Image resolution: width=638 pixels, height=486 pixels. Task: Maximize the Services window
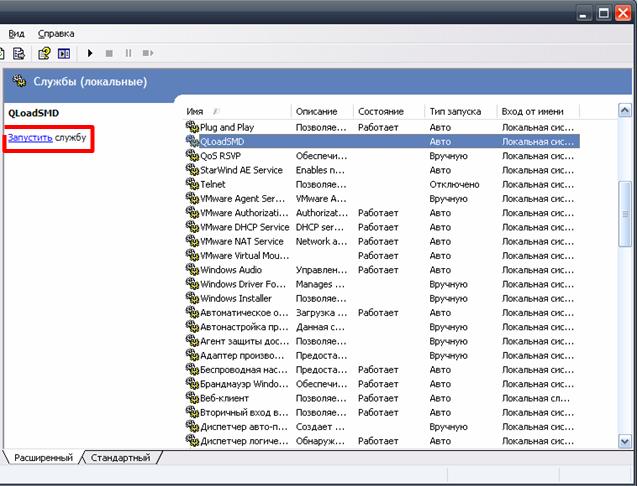point(603,13)
